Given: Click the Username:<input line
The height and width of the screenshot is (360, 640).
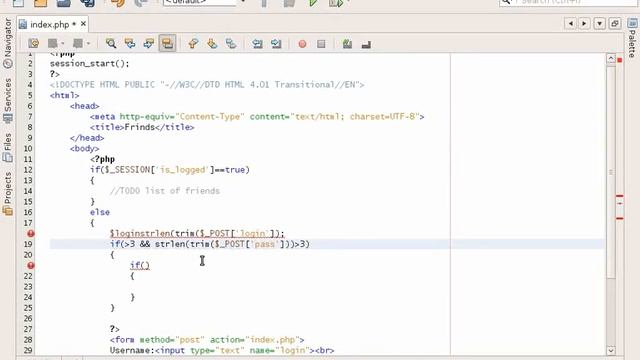Looking at the screenshot, I should coord(222,350).
